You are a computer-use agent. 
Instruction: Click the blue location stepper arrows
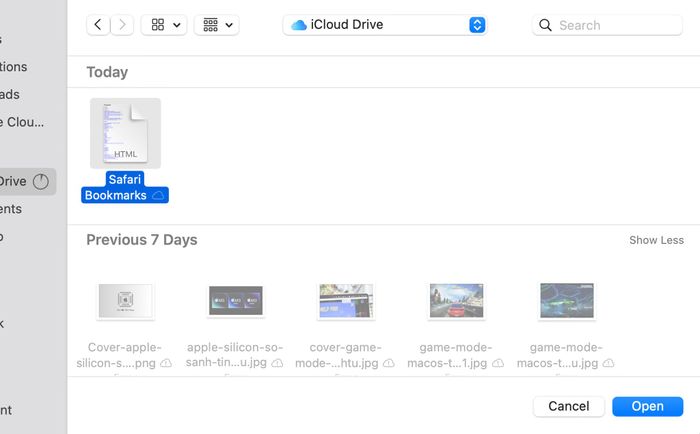[477, 25]
